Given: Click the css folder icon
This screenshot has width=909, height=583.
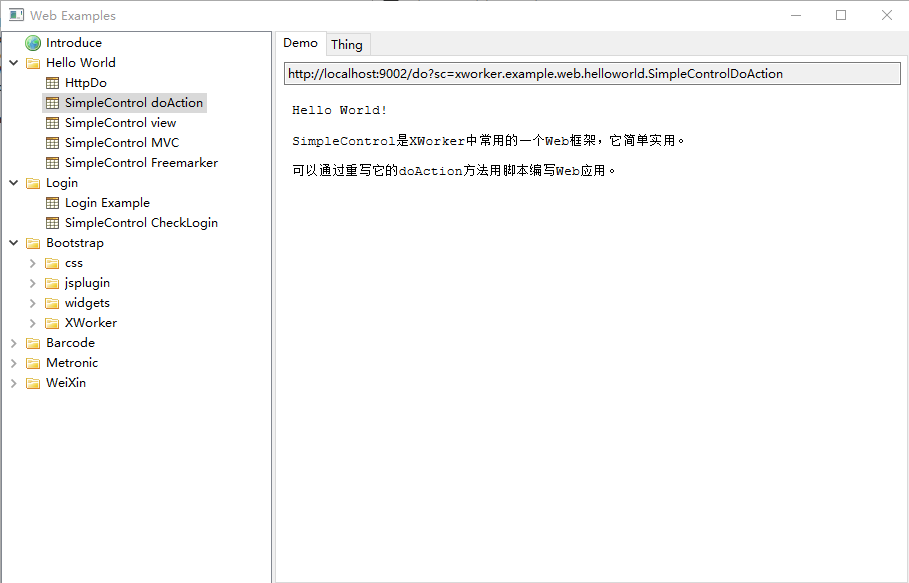Looking at the screenshot, I should [52, 263].
